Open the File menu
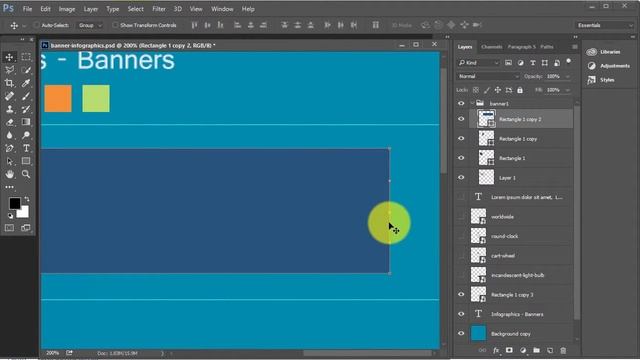The height and width of the screenshot is (360, 640). point(27,9)
